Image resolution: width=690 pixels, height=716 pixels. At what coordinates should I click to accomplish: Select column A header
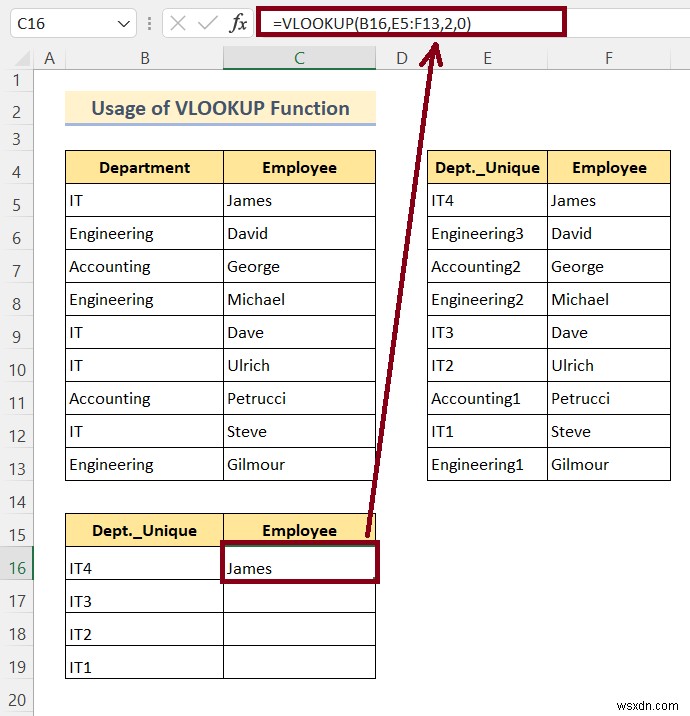(x=49, y=58)
